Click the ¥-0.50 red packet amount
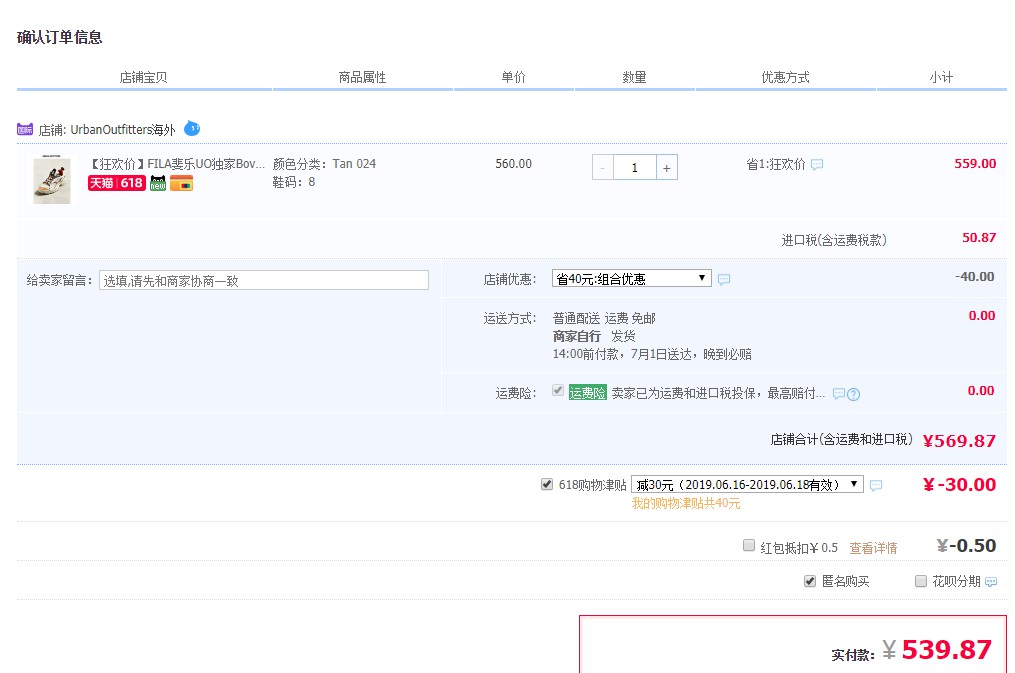 [966, 546]
